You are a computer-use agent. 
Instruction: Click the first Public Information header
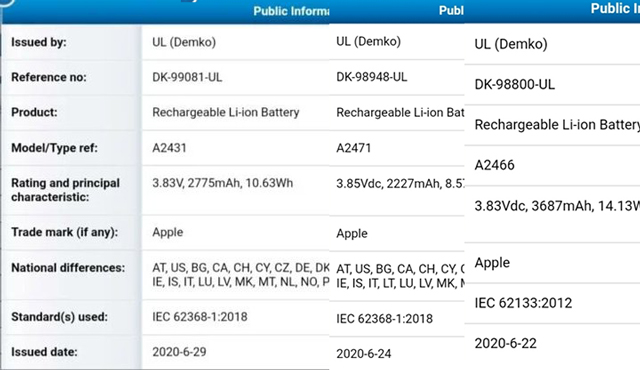pos(291,11)
